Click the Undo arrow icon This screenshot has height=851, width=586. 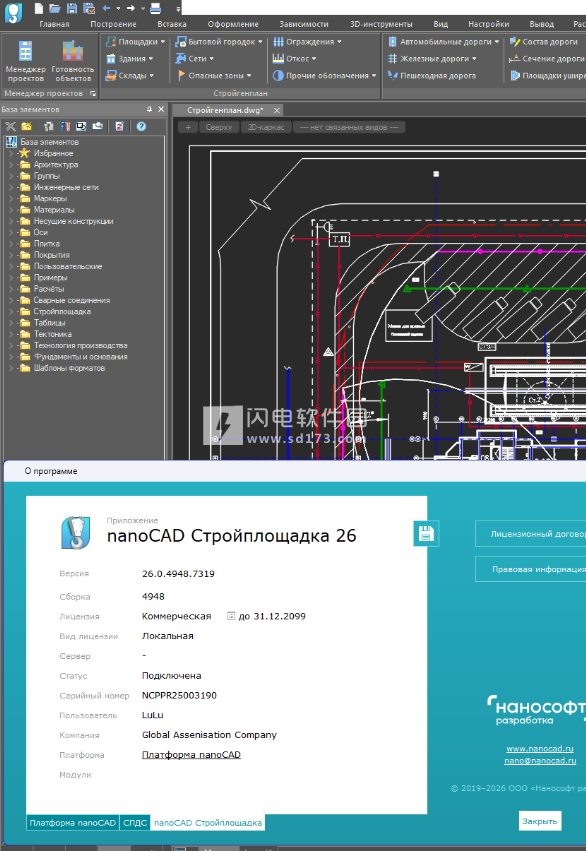pyautogui.click(x=106, y=8)
